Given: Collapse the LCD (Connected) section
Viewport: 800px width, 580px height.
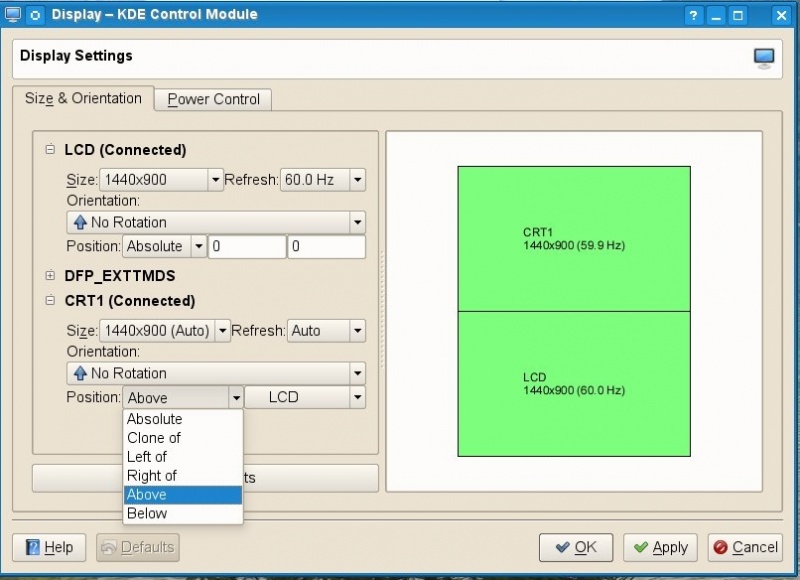Looking at the screenshot, I should (50, 150).
